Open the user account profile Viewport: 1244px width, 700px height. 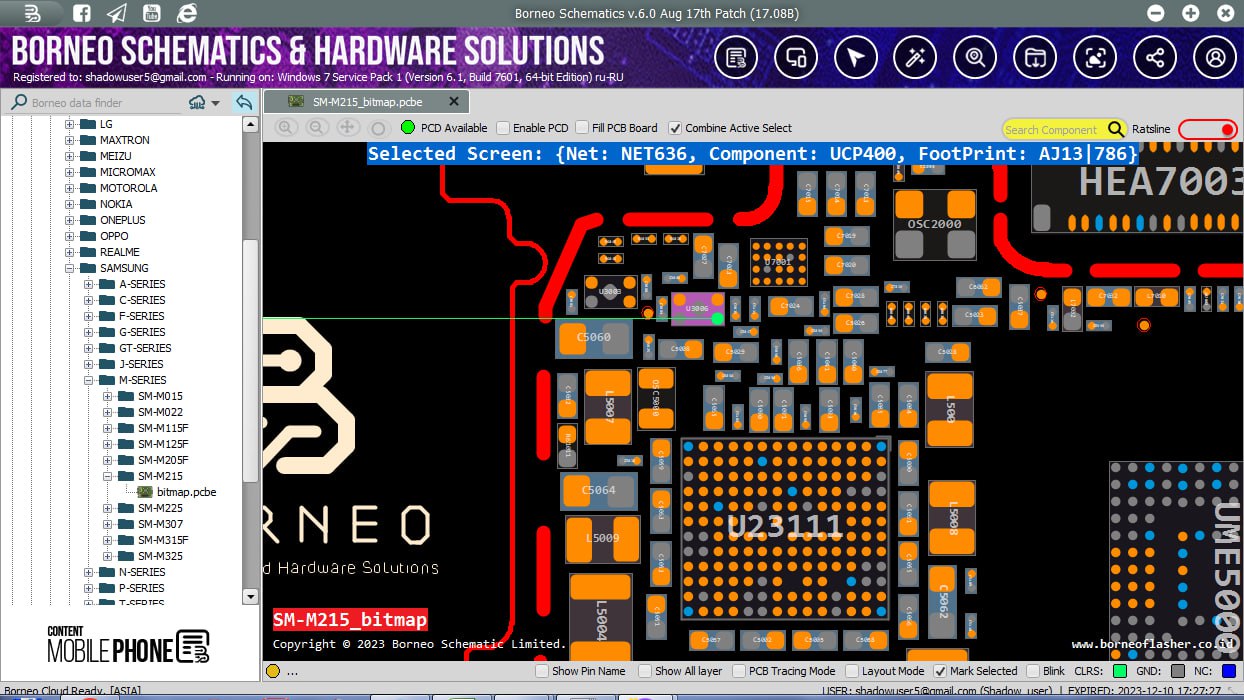pyautogui.click(x=1216, y=58)
